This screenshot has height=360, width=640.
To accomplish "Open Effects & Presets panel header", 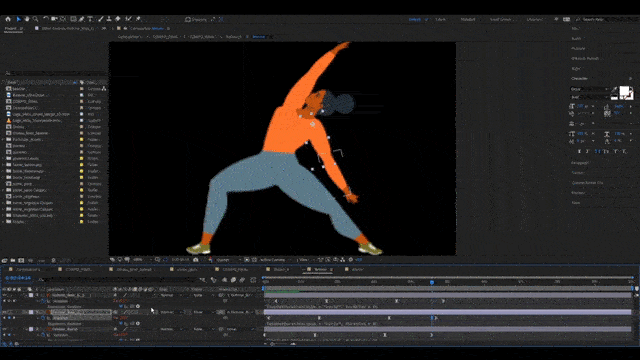I will pyautogui.click(x=585, y=58).
